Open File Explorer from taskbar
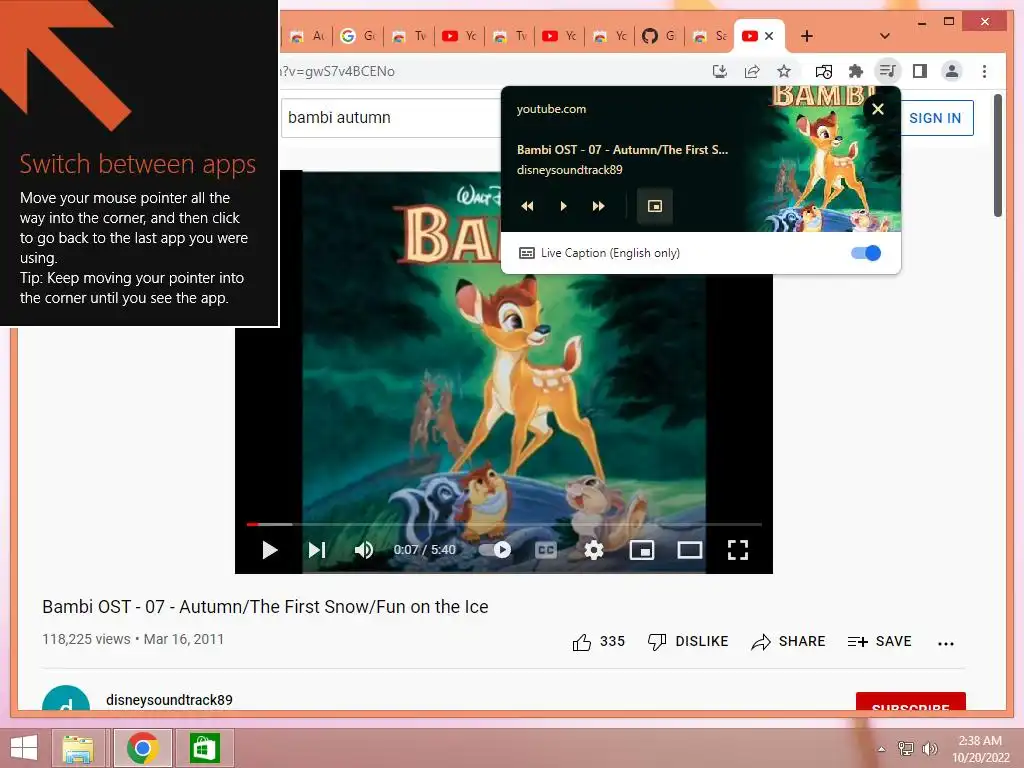 click(x=78, y=748)
